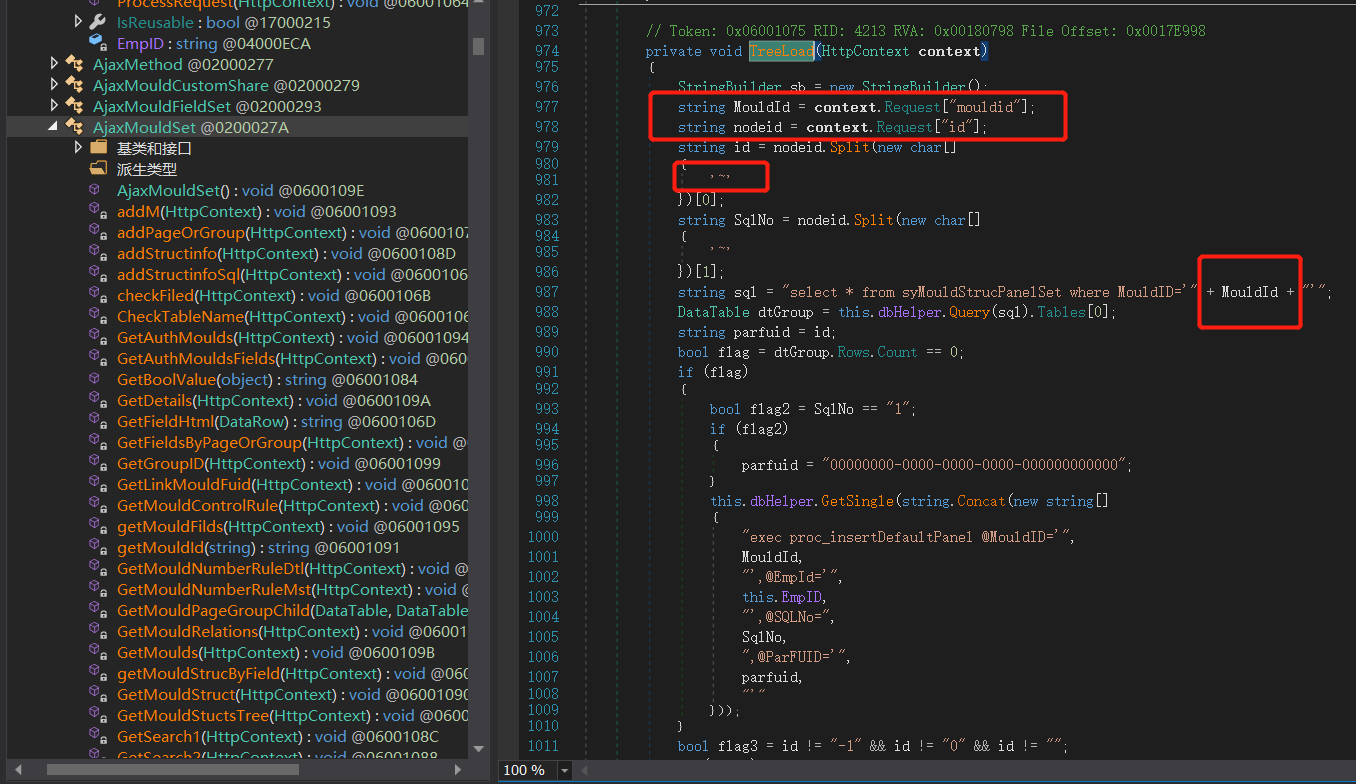Viewport: 1356px width, 784px height.
Task: Select GetFieldsByPageOrGroup in the tree
Action: coord(292,442)
